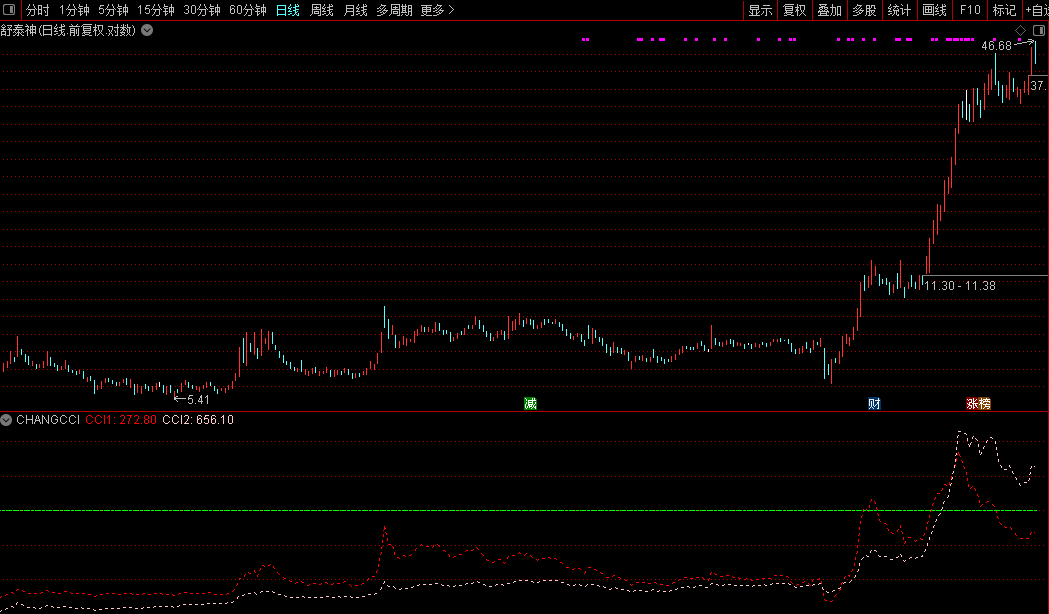
Task: Click the 标记 mark button
Action: [x=1004, y=10]
